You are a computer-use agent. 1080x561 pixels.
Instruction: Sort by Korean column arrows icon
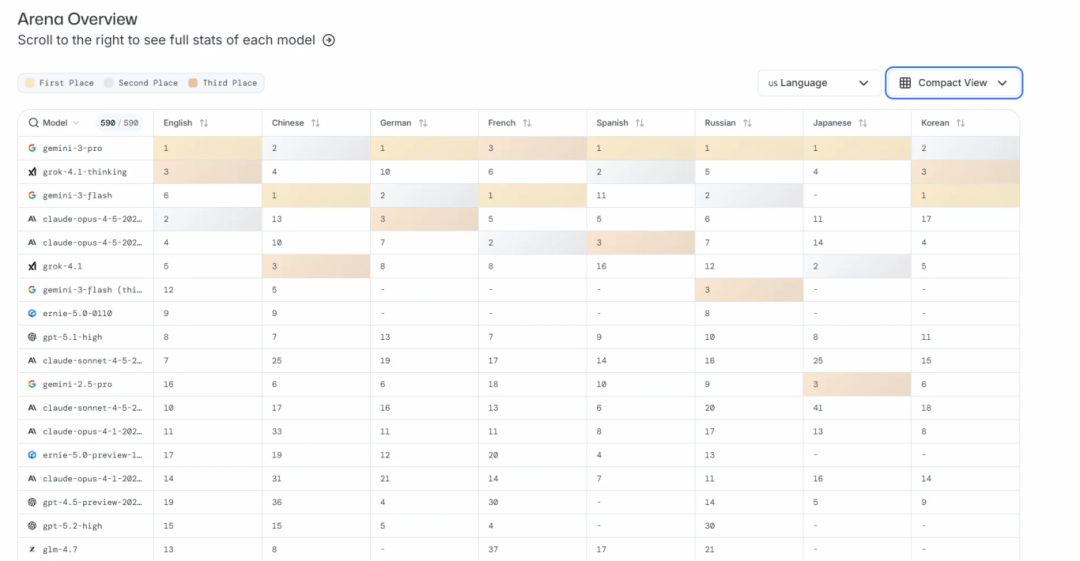960,123
